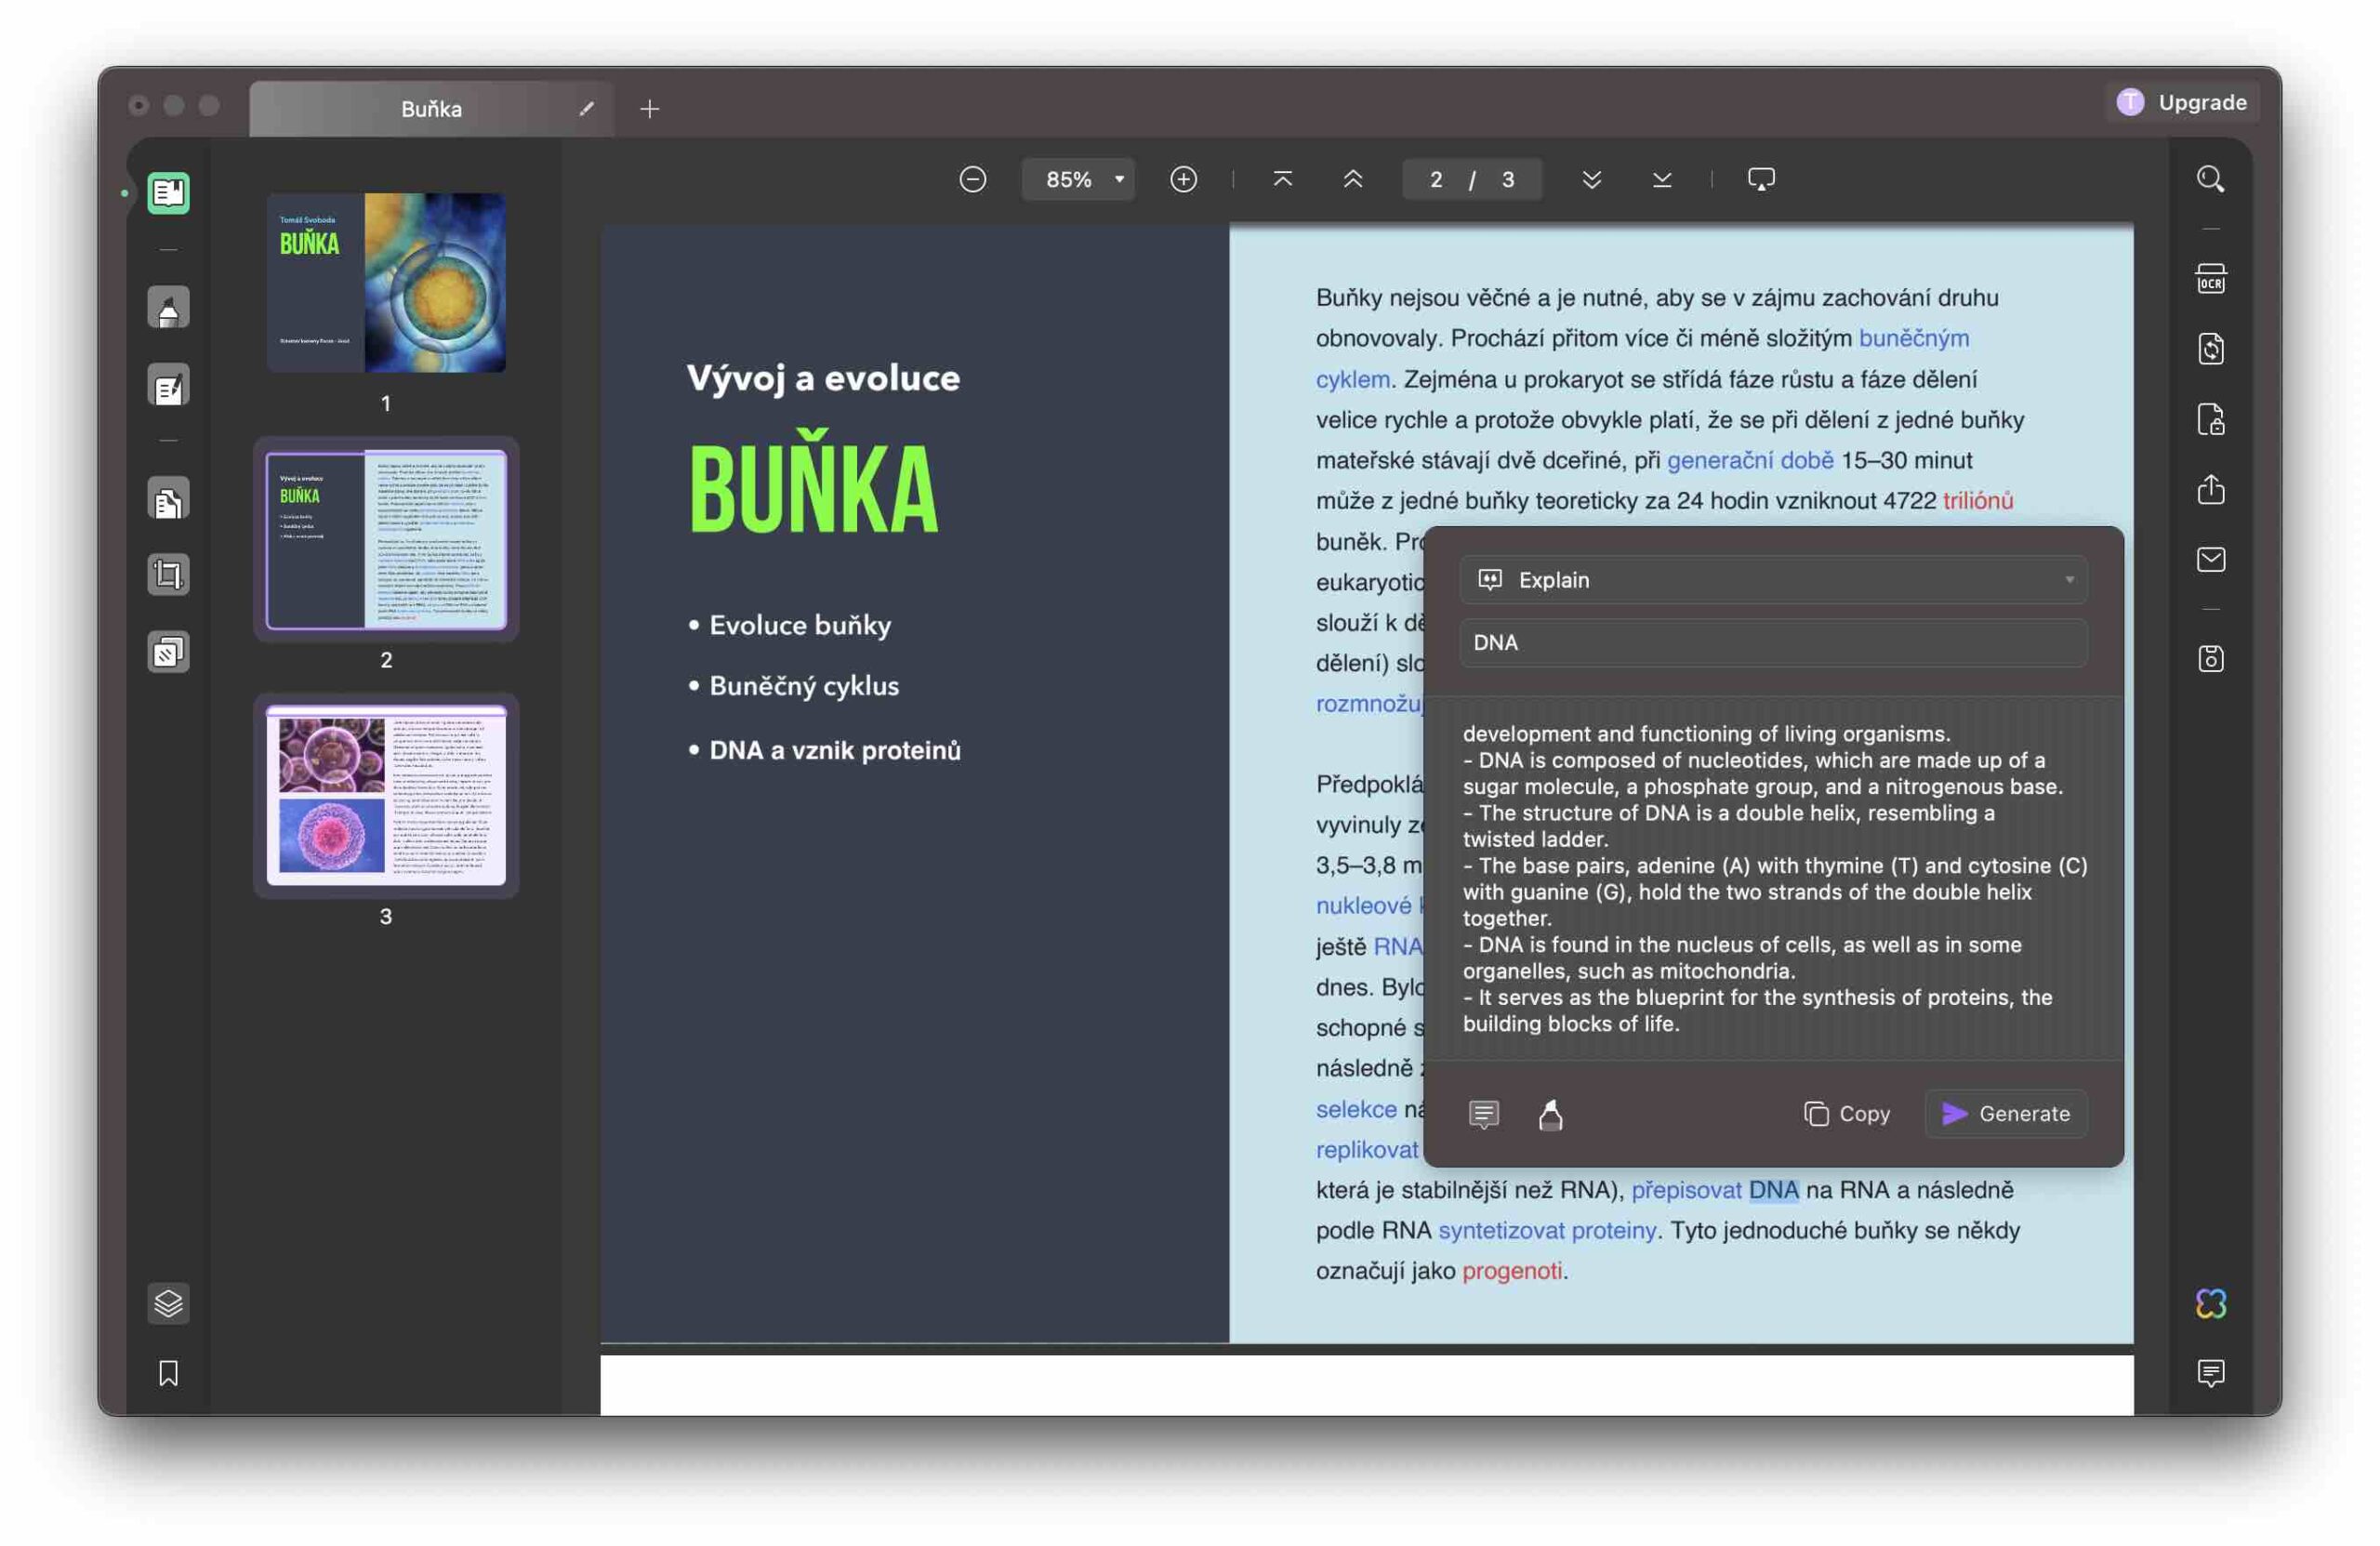This screenshot has width=2380, height=1546.
Task: Open a new tab with plus
Action: [x=649, y=108]
